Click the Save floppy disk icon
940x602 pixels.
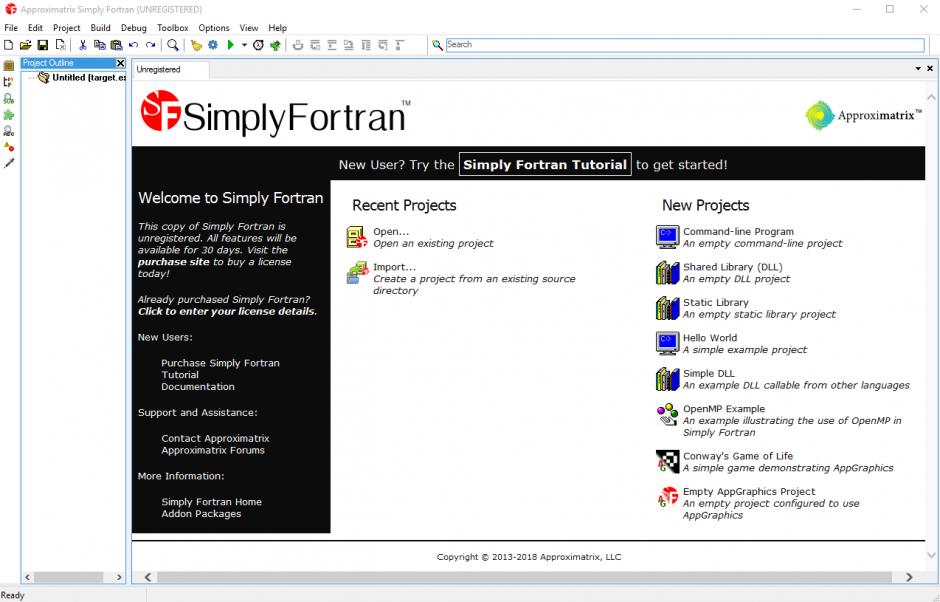point(43,45)
